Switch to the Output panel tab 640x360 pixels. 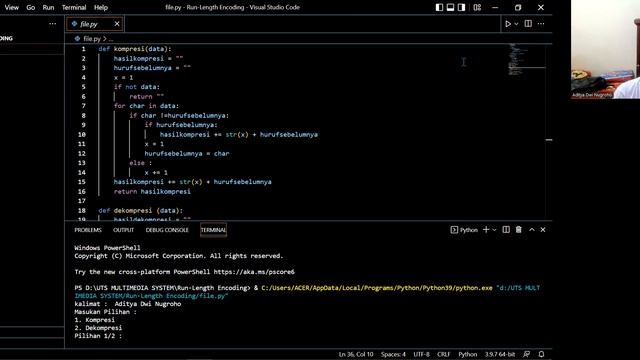point(123,230)
